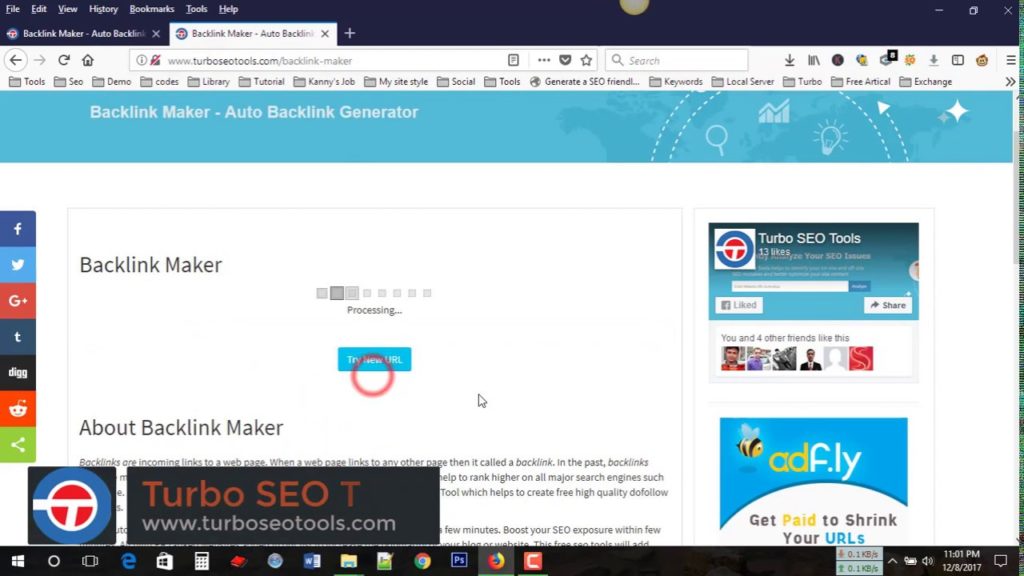The width and height of the screenshot is (1024, 576).
Task: Open the Edit menu
Action: [39, 9]
